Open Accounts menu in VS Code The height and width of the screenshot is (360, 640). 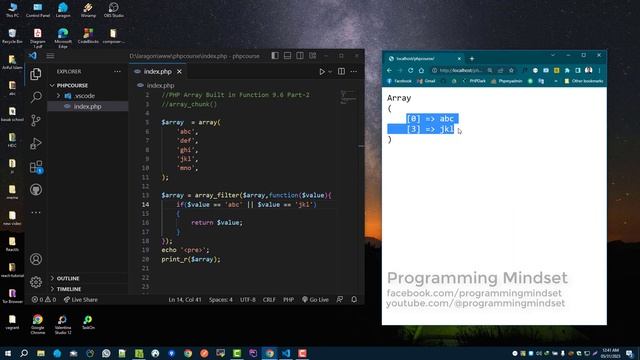[x=36, y=259]
